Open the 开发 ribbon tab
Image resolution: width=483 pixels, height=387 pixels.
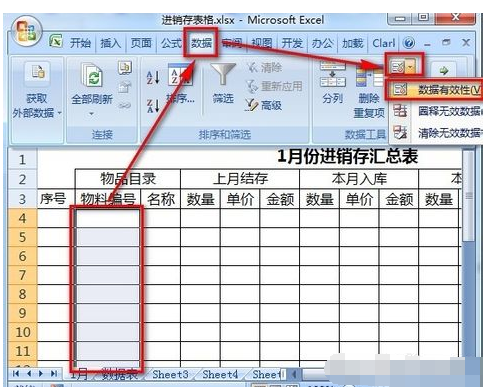[292, 43]
